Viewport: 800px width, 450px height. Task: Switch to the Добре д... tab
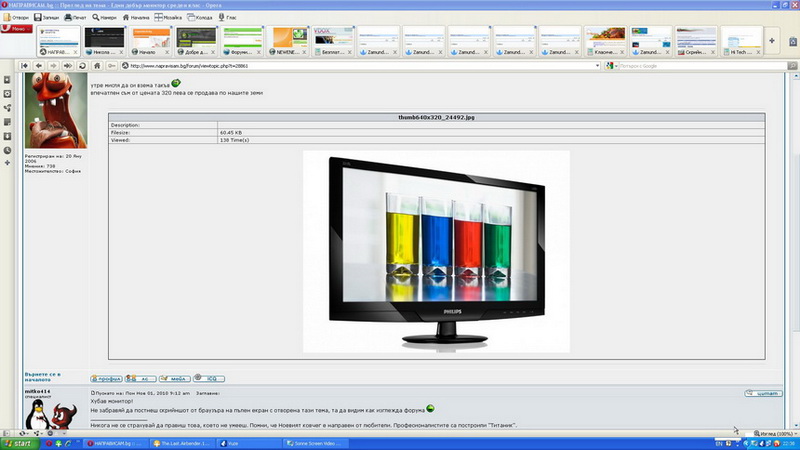click(x=195, y=41)
